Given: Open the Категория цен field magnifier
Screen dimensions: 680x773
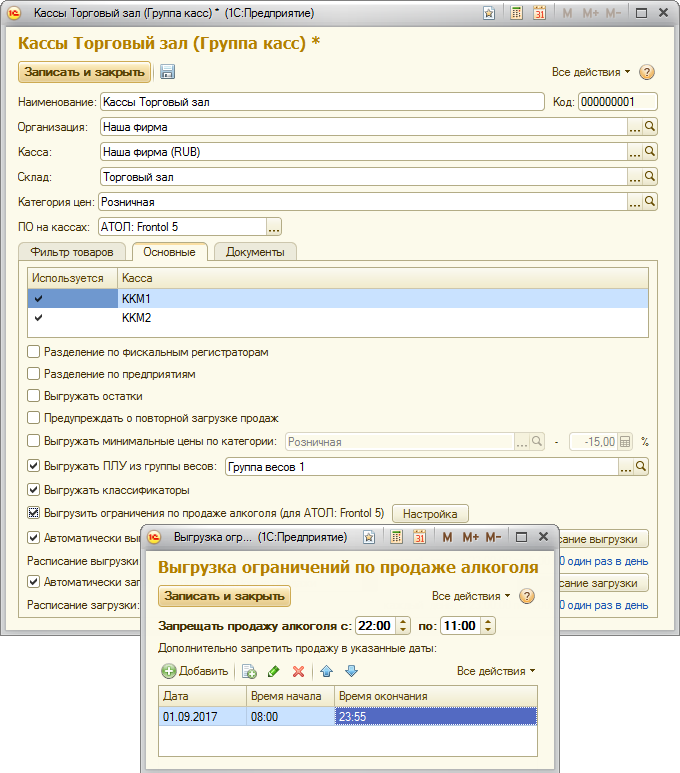Looking at the screenshot, I should click(x=650, y=202).
